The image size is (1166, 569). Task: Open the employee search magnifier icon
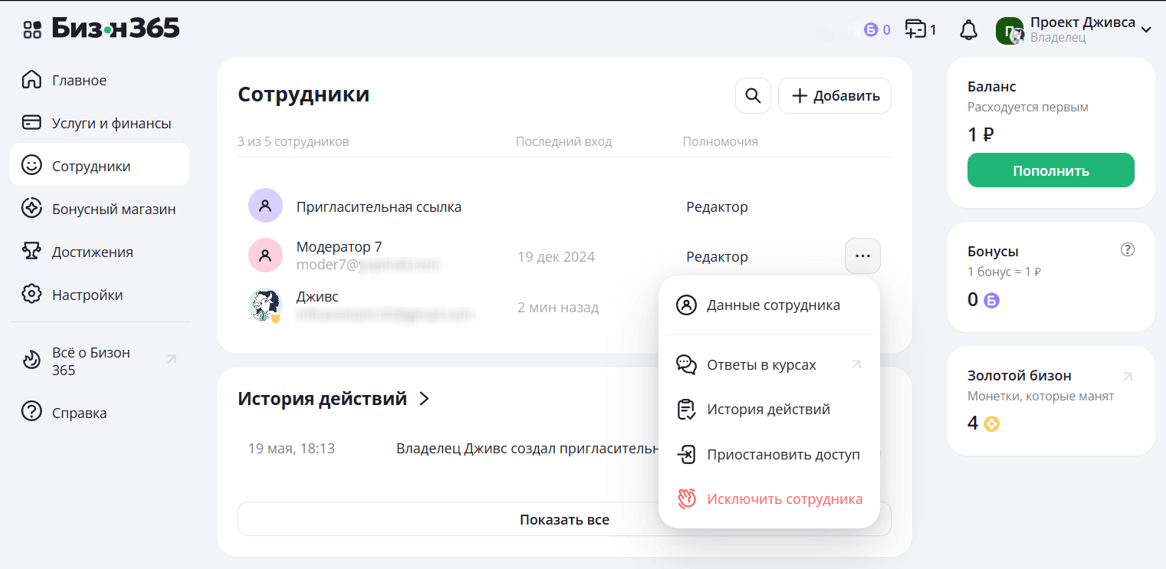753,96
